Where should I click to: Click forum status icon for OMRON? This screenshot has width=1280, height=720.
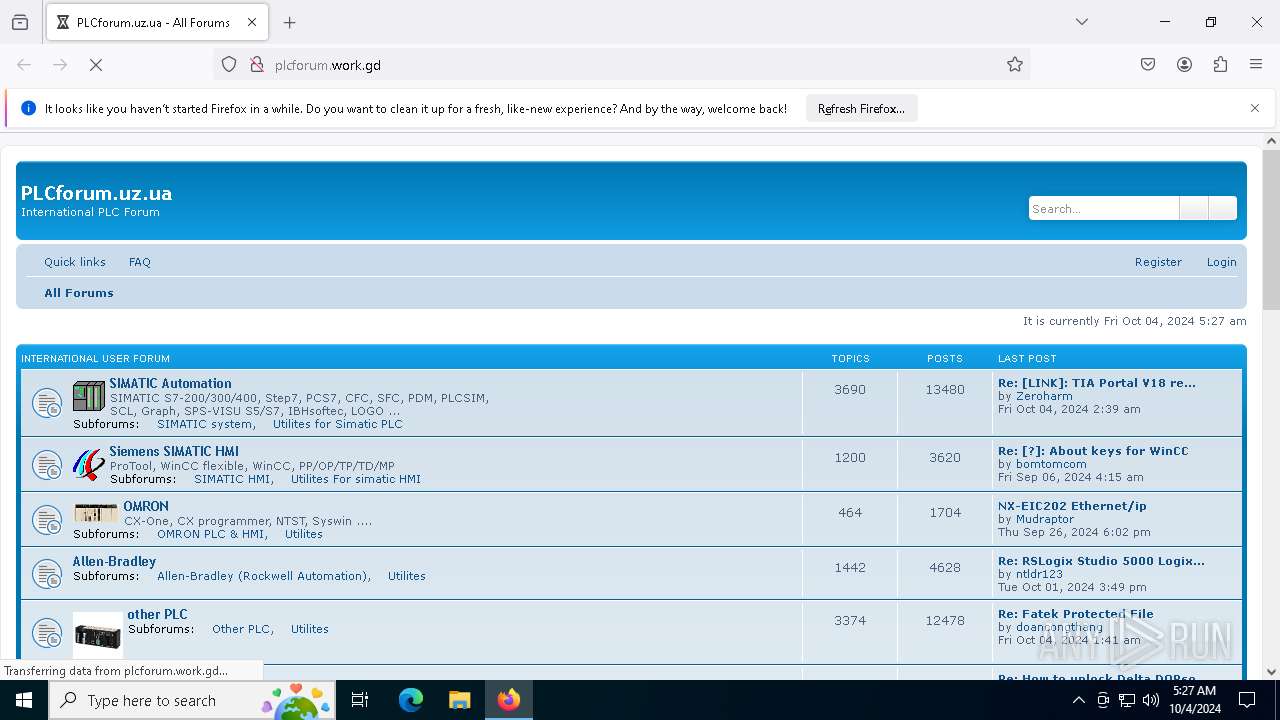pos(47,520)
